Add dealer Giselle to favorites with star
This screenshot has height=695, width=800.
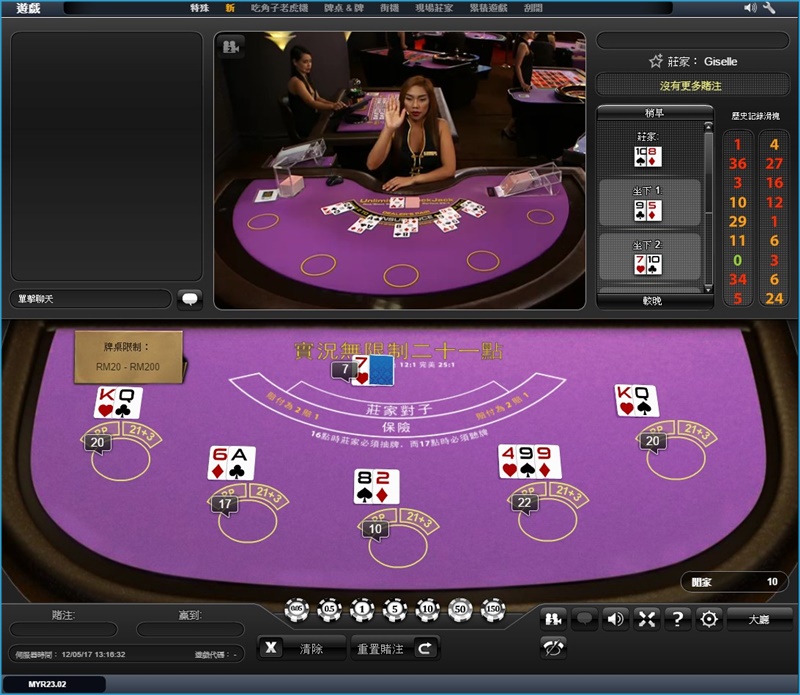coord(656,61)
